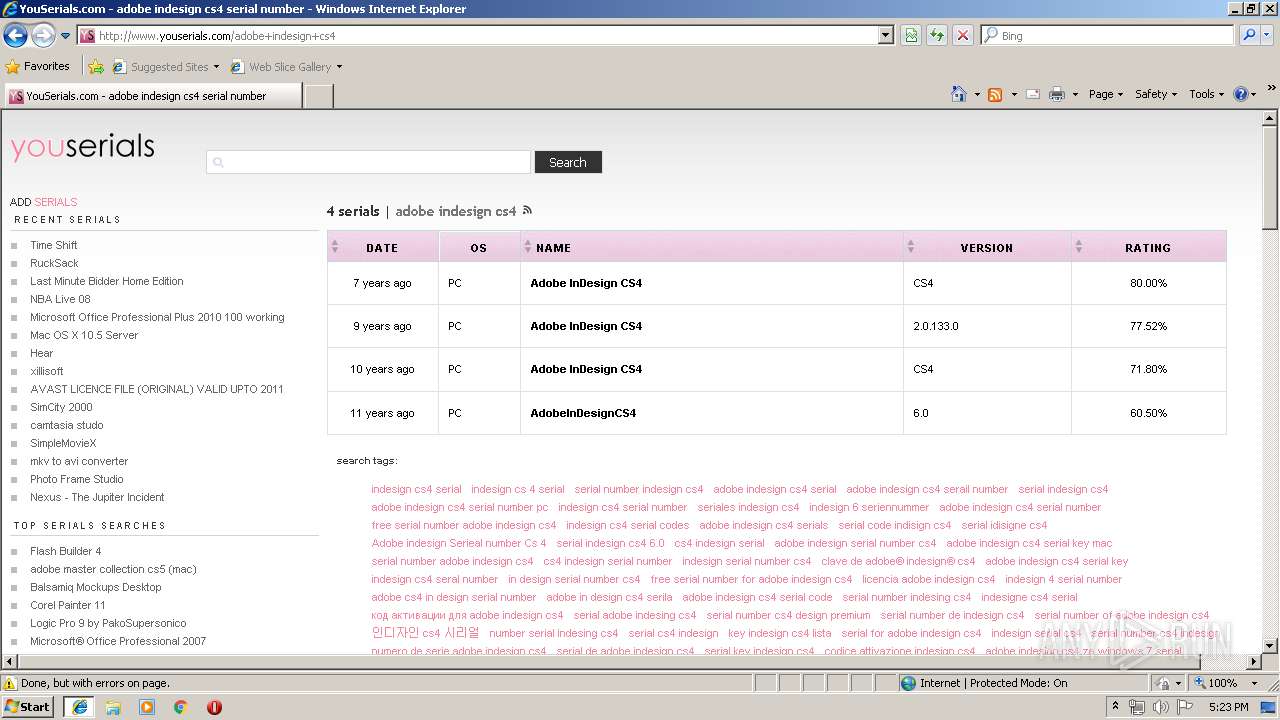This screenshot has height=720, width=1280.
Task: Click the Refresh page icon
Action: 937,36
